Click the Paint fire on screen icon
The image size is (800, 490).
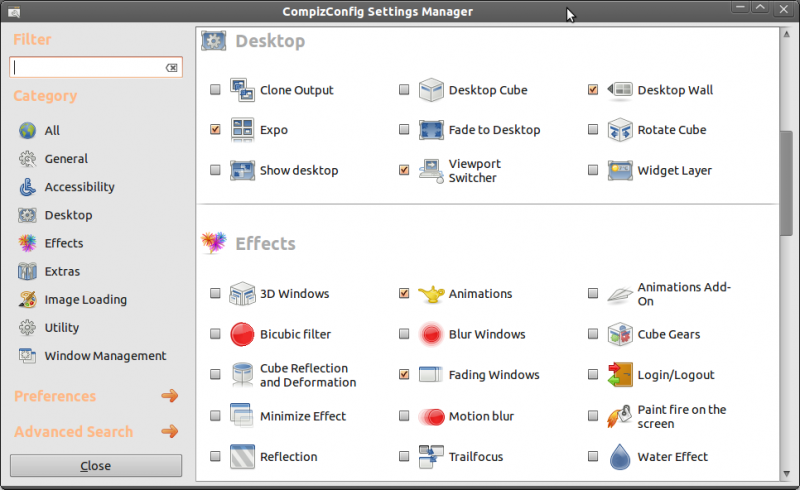[620, 416]
